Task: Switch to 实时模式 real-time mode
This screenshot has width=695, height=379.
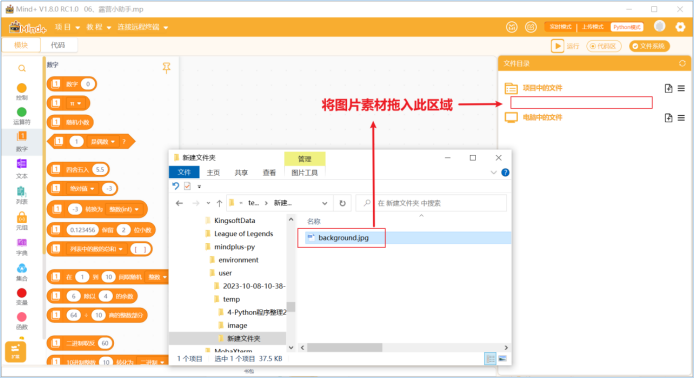Action: click(x=560, y=27)
